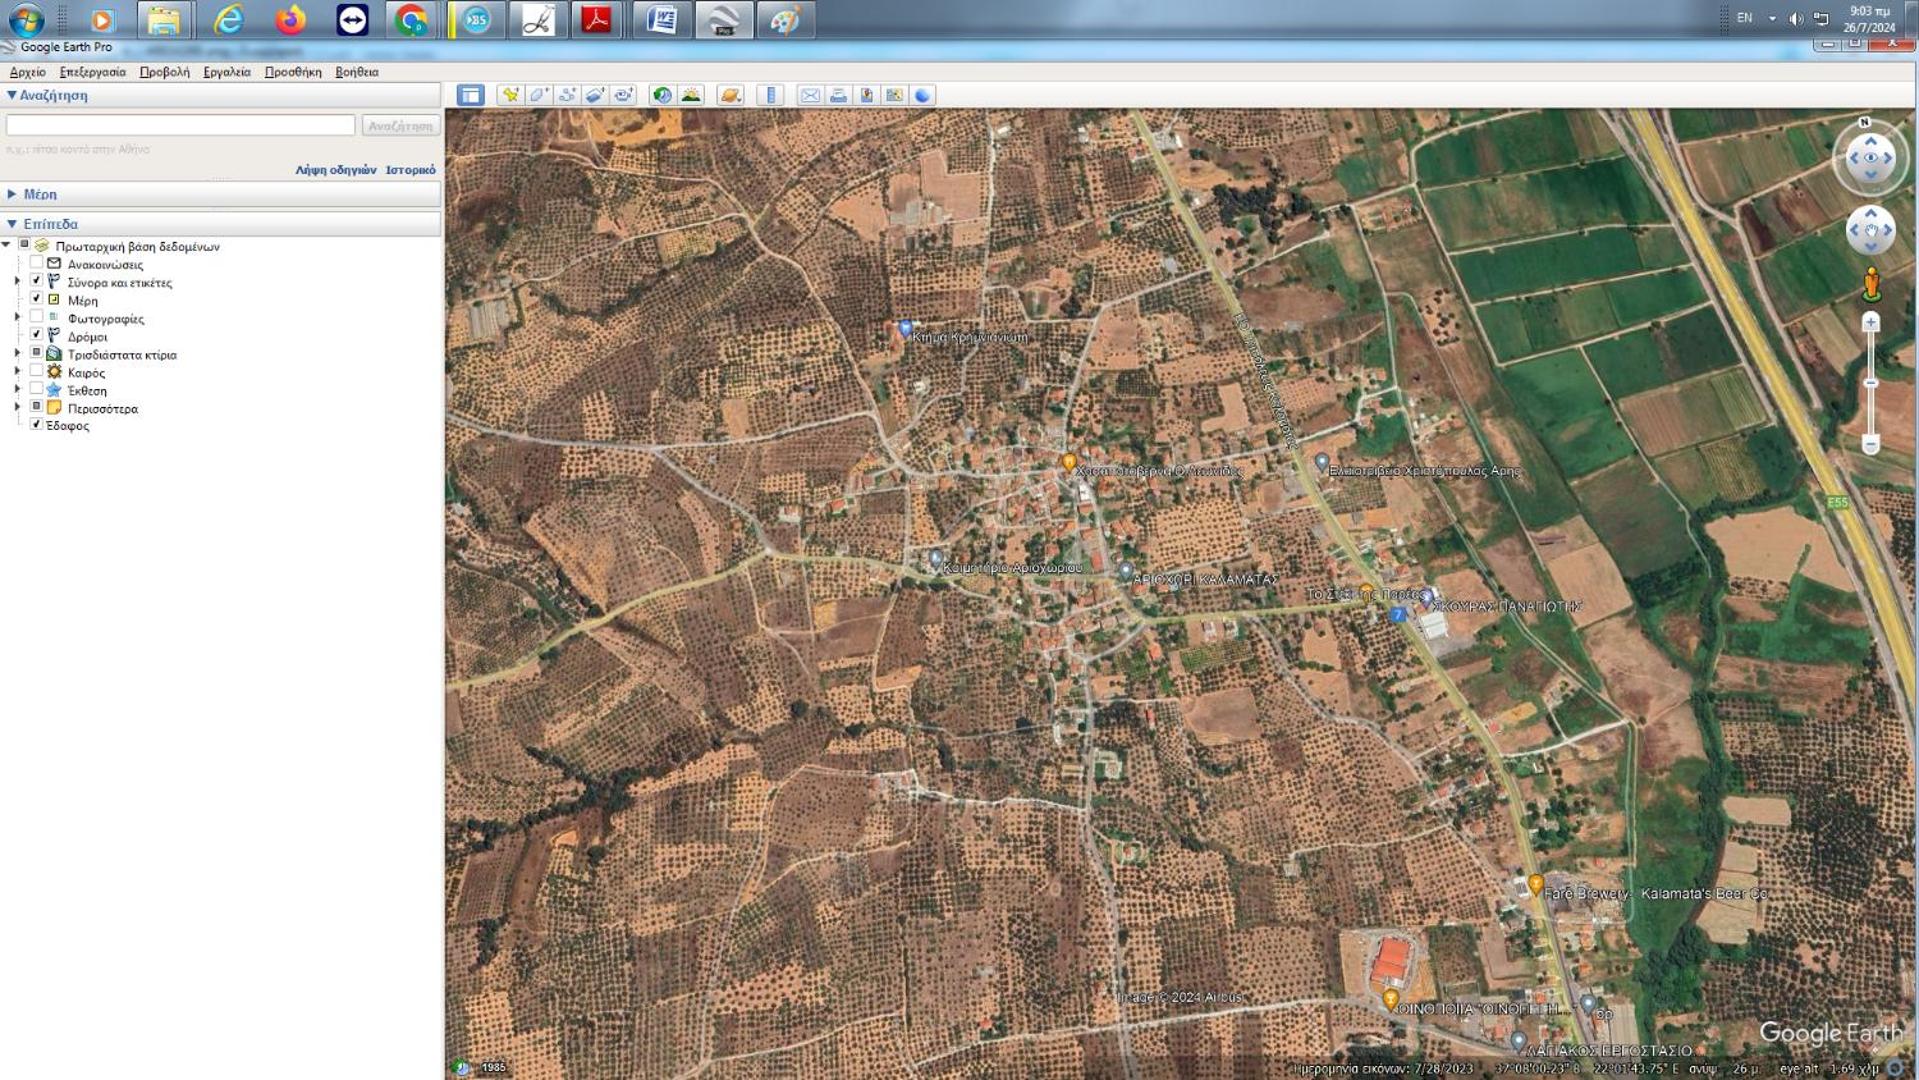Open Internet Explorer from the taskbar
Viewport: 1919px width, 1080px height.
point(228,20)
